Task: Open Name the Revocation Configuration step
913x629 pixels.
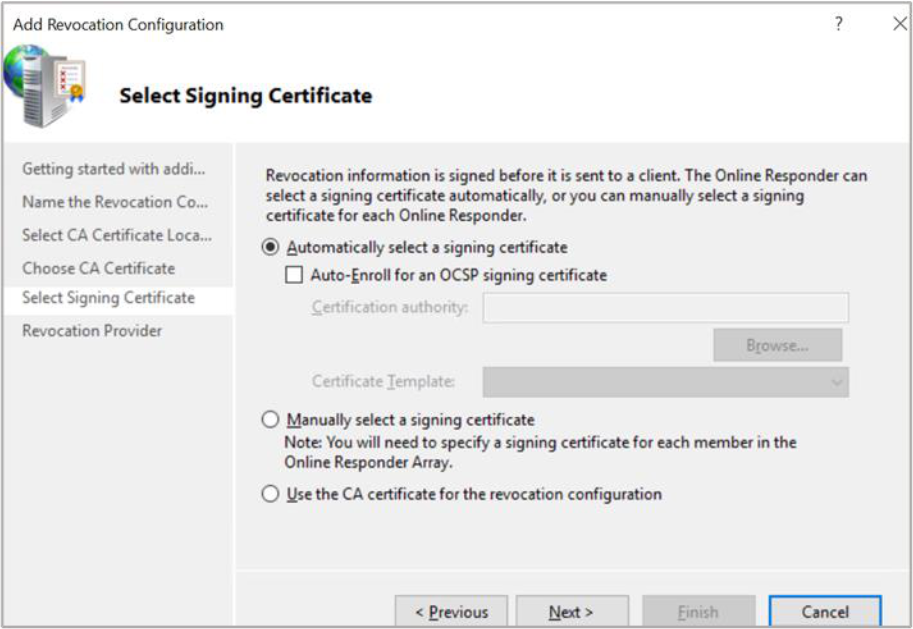Action: pyautogui.click(x=115, y=202)
